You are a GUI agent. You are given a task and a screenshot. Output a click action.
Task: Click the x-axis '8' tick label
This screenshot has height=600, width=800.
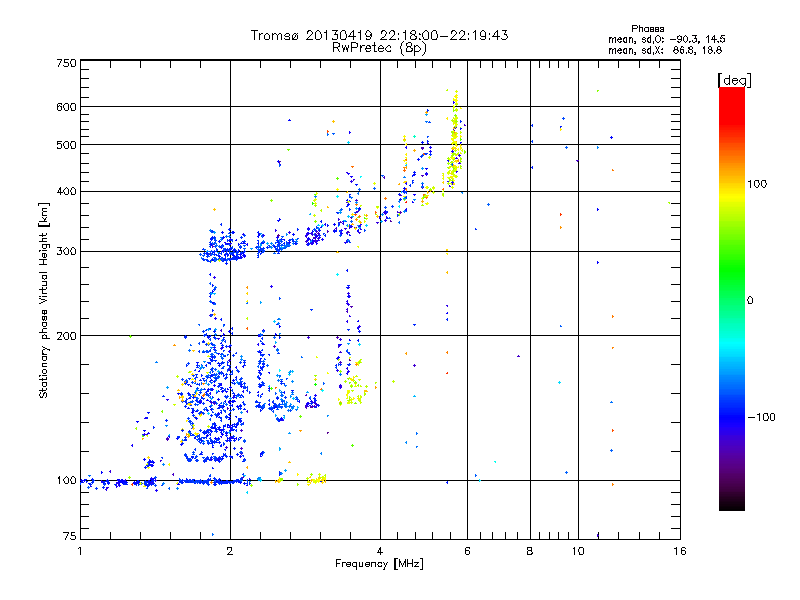pyautogui.click(x=530, y=551)
